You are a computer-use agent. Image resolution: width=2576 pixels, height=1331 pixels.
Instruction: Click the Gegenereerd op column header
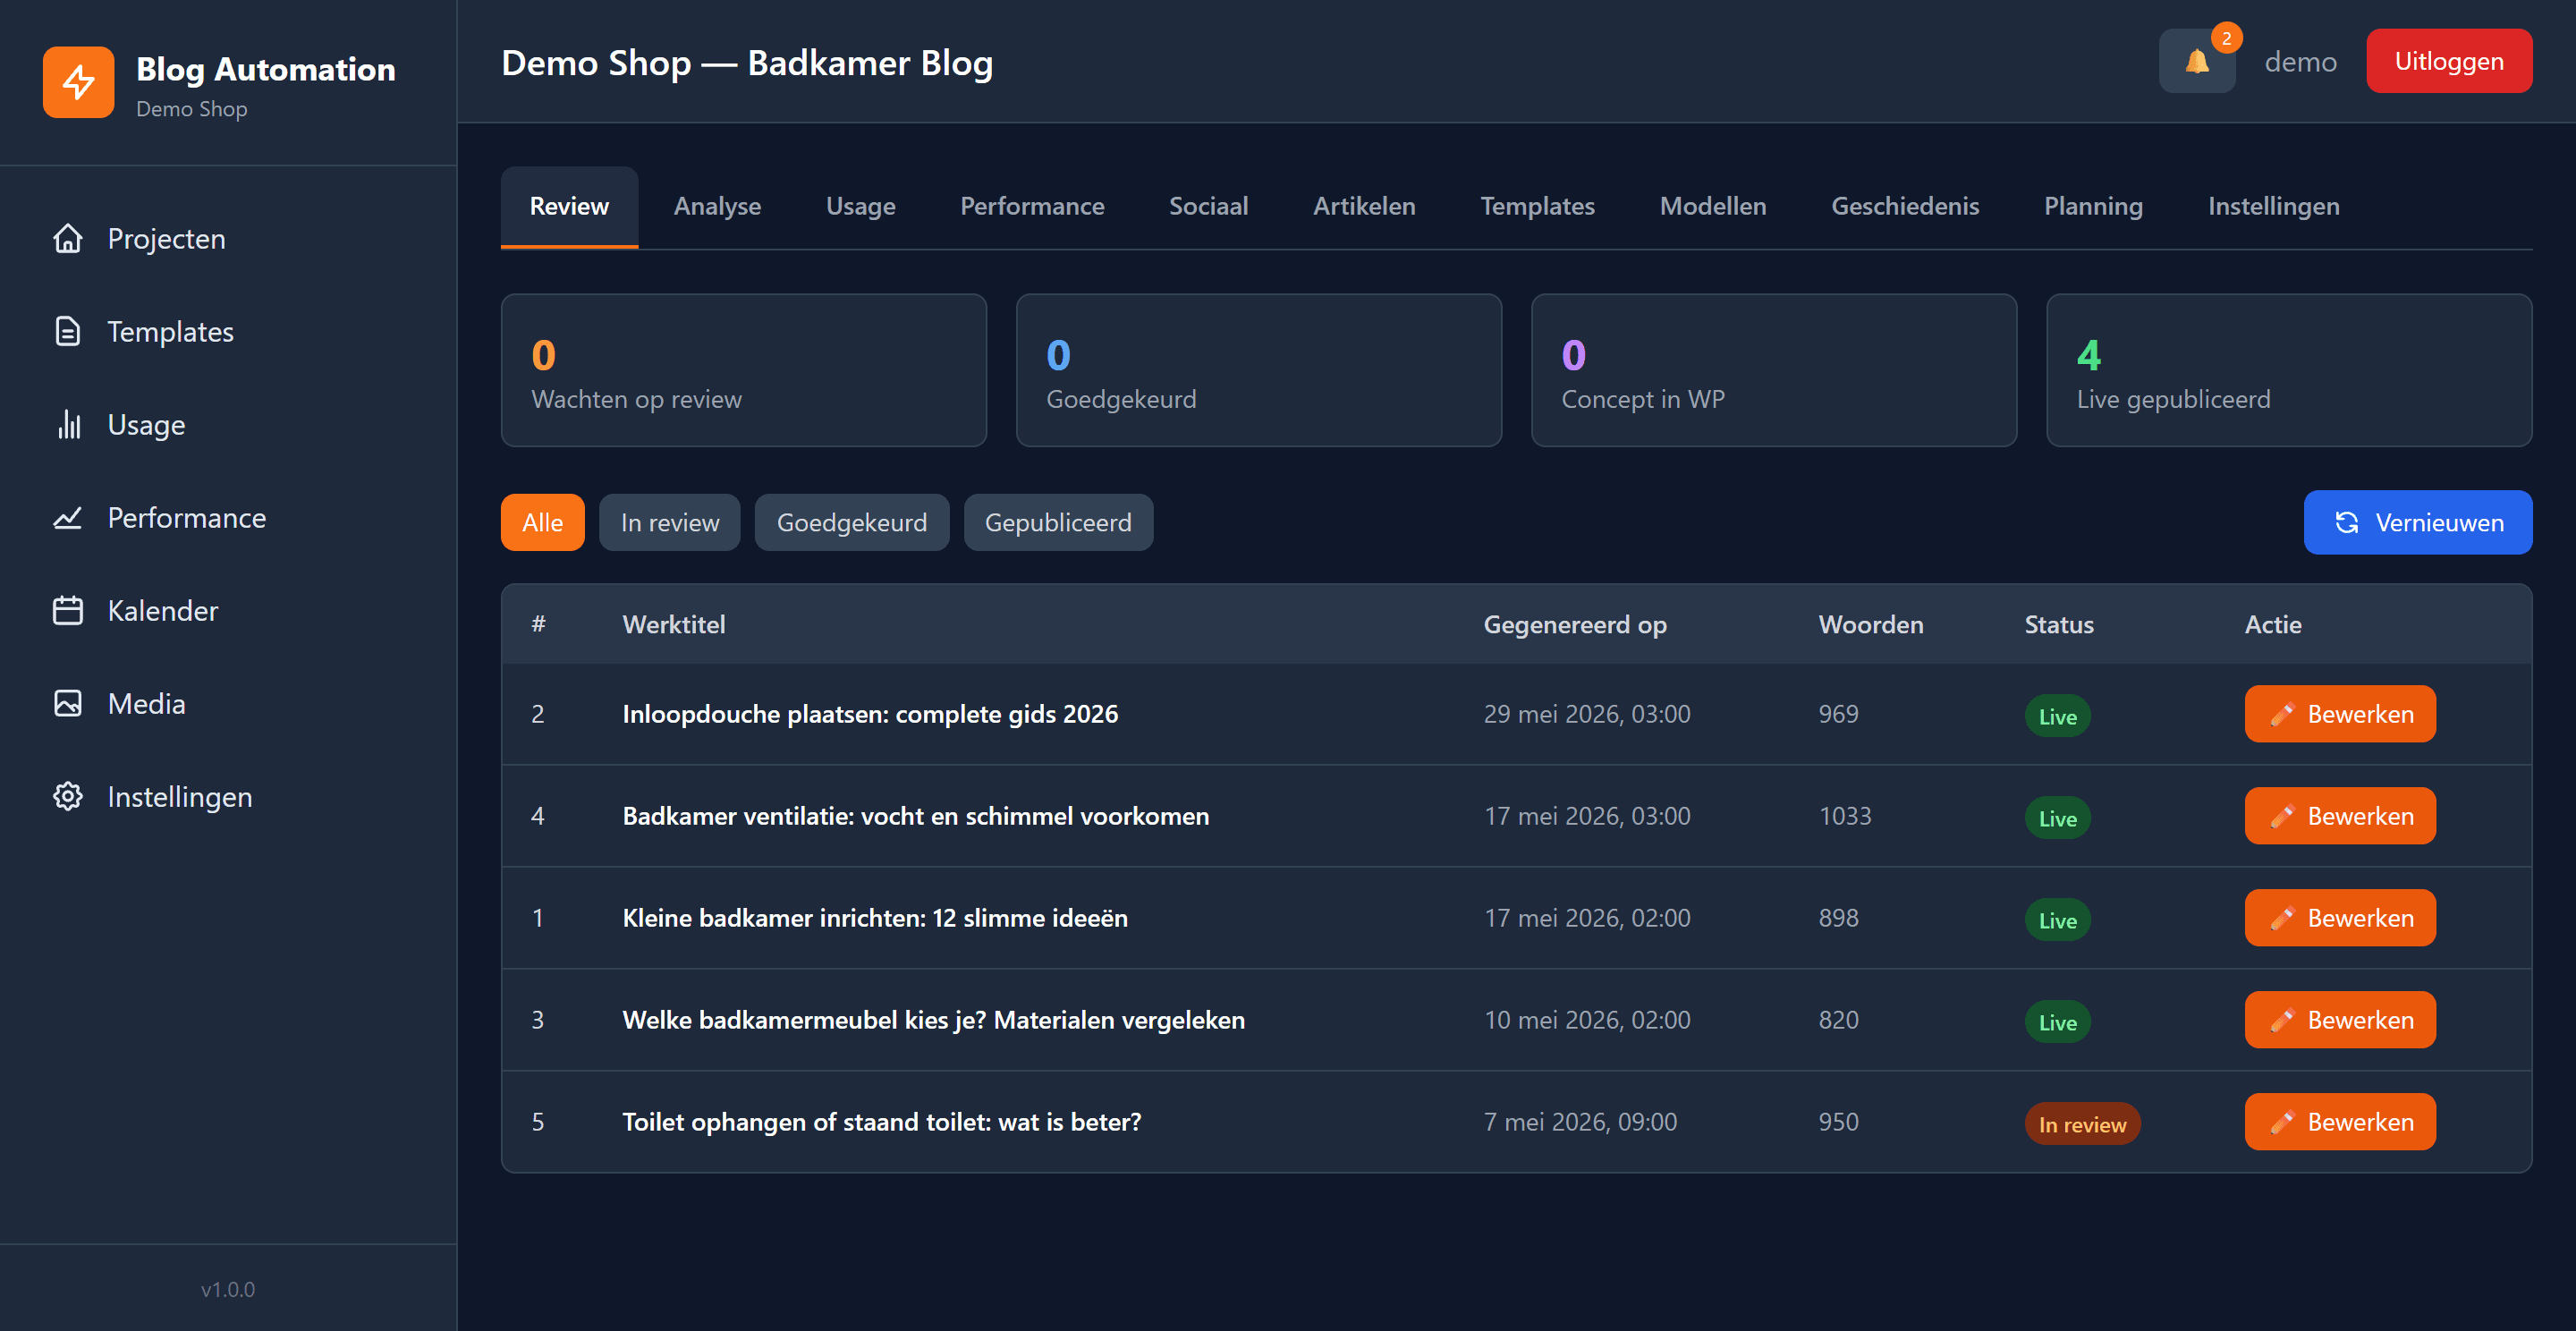[x=1574, y=625]
